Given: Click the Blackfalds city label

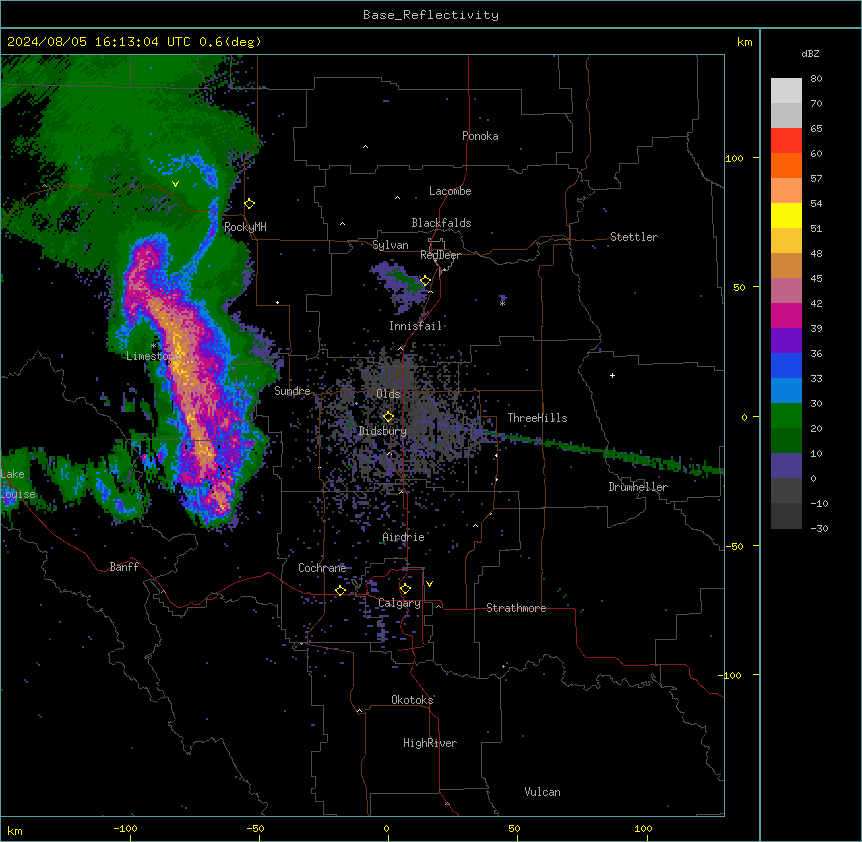Looking at the screenshot, I should coord(441,223).
